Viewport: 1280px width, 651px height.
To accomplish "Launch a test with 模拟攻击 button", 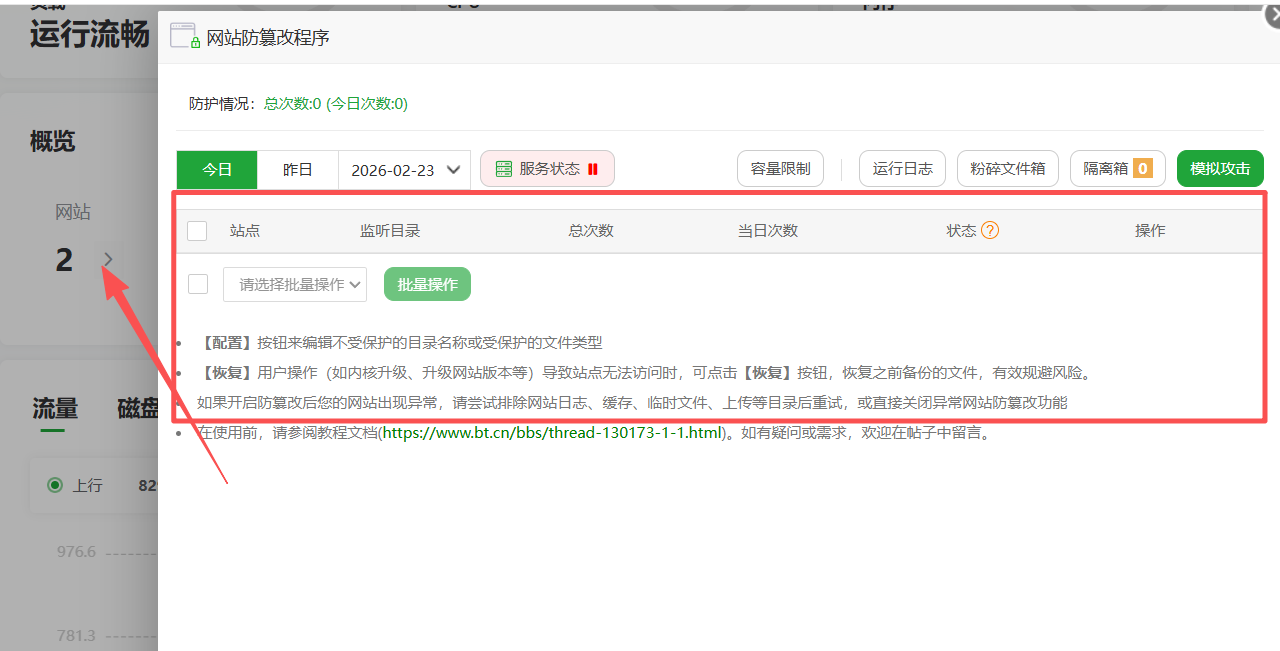I will click(1220, 168).
